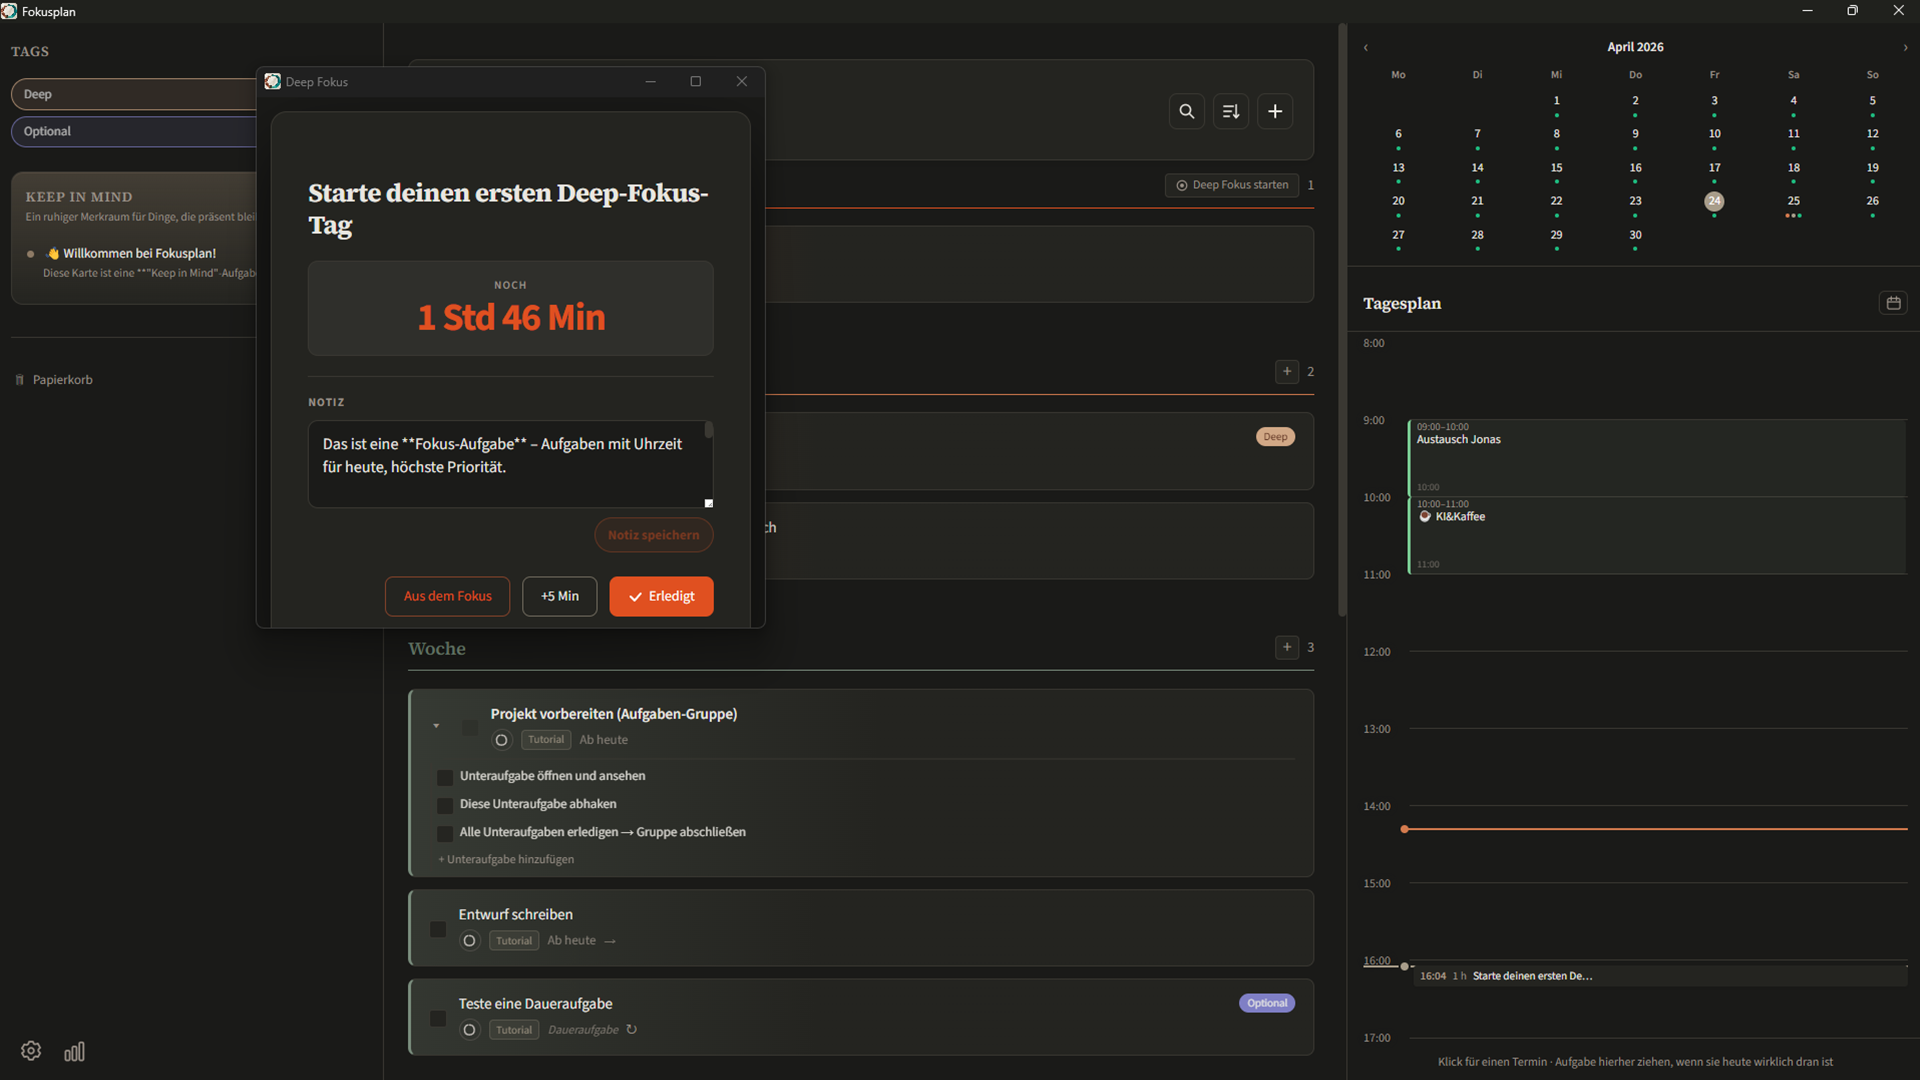Click Tutorial tag on Teste eine Daueraufgabe
Image resolution: width=1920 pixels, height=1080 pixels.
point(514,1030)
